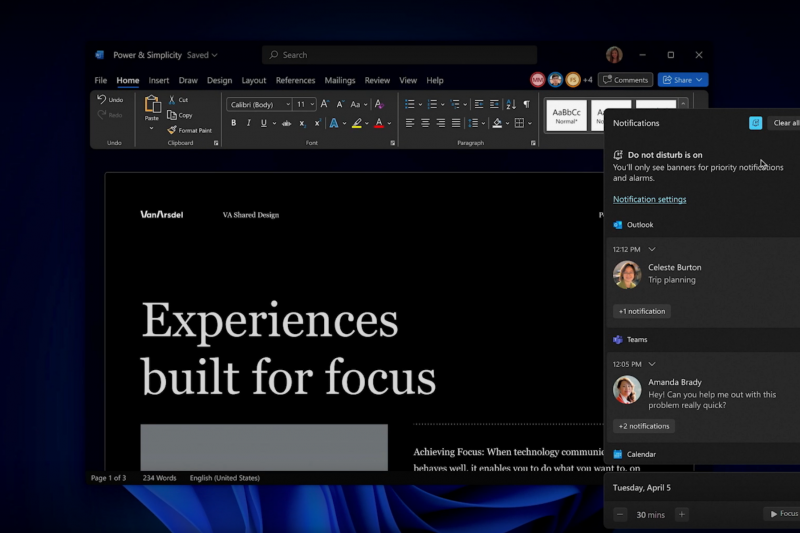Open the File menu
The width and height of the screenshot is (800, 533).
click(101, 81)
